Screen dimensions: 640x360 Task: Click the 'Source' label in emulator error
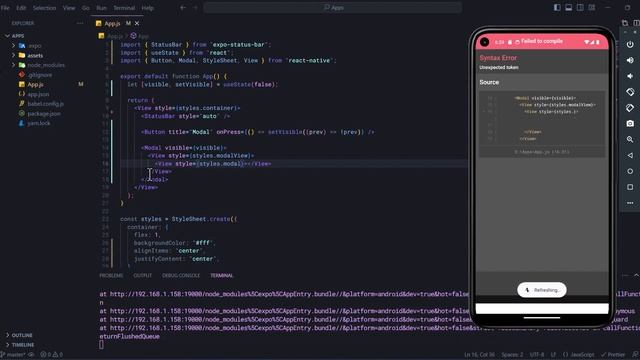pos(489,82)
